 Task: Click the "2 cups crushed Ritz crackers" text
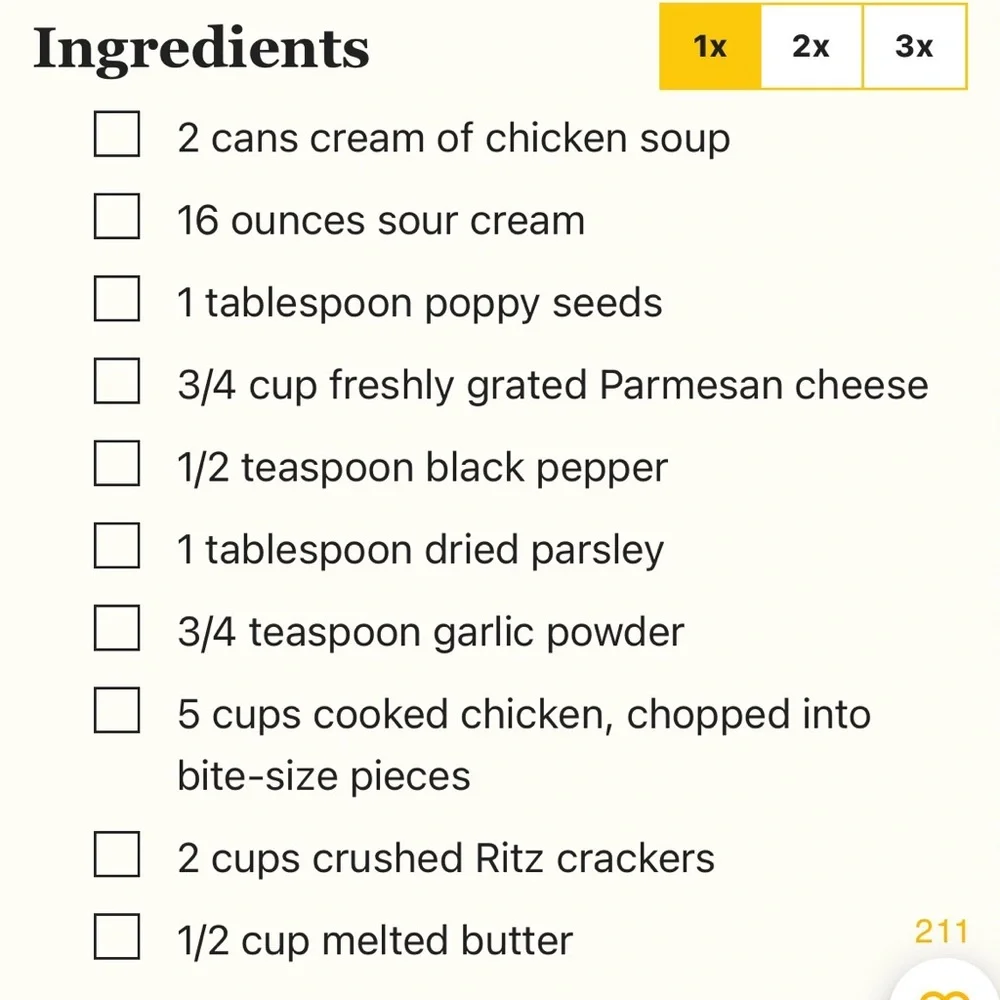point(446,858)
